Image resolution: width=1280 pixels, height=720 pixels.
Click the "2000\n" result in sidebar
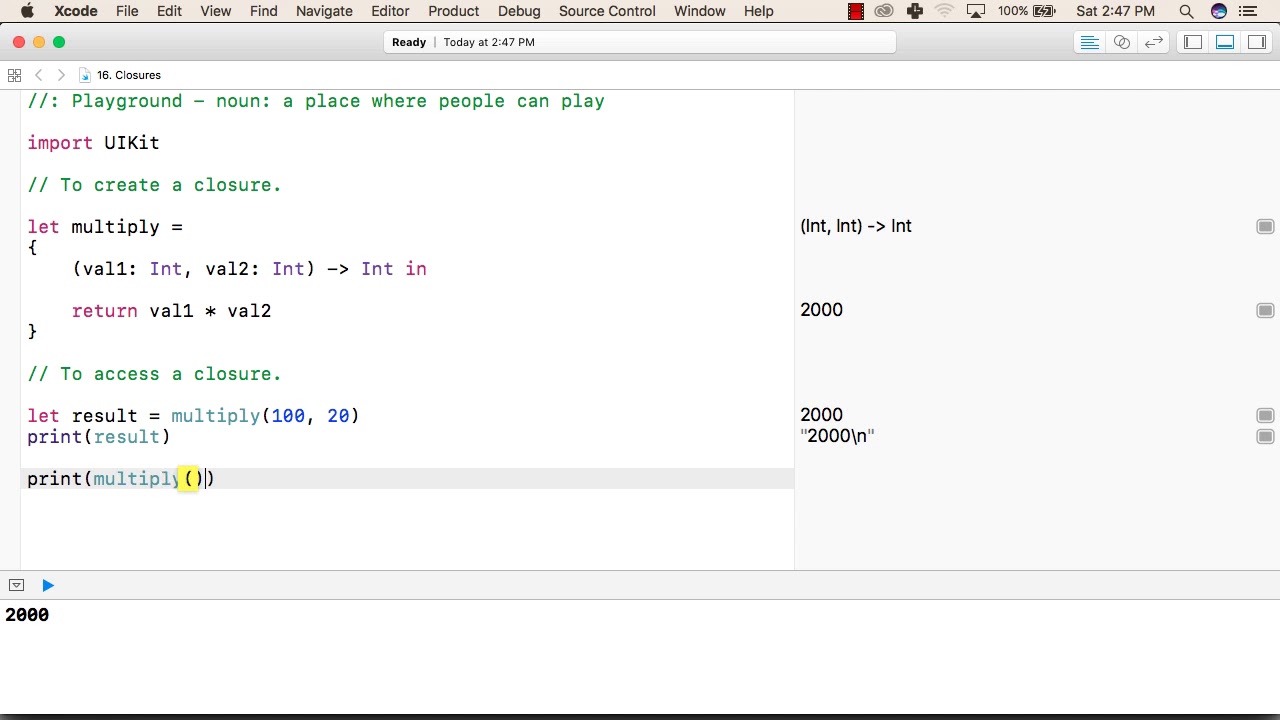tap(837, 436)
